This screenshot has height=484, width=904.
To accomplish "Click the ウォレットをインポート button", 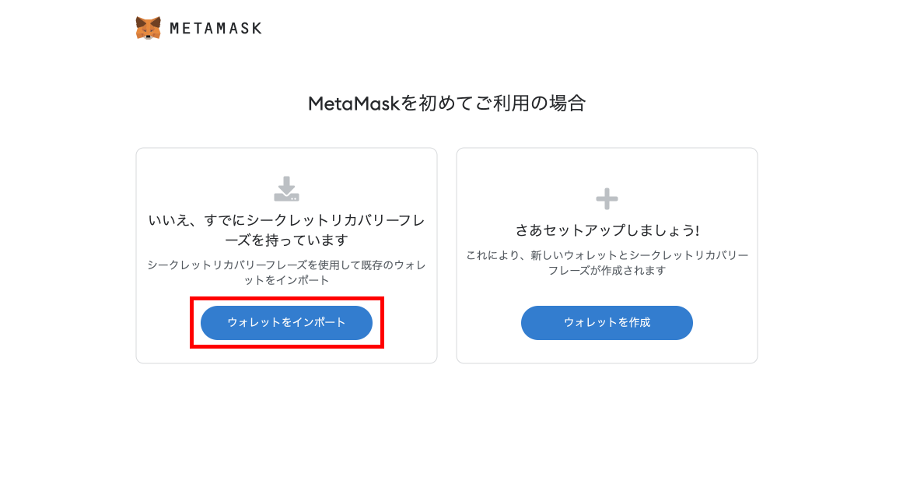I will 287,323.
